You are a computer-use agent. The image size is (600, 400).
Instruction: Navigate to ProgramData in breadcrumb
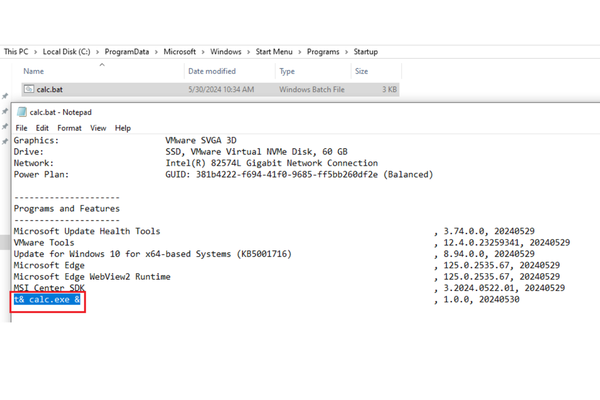tap(127, 52)
